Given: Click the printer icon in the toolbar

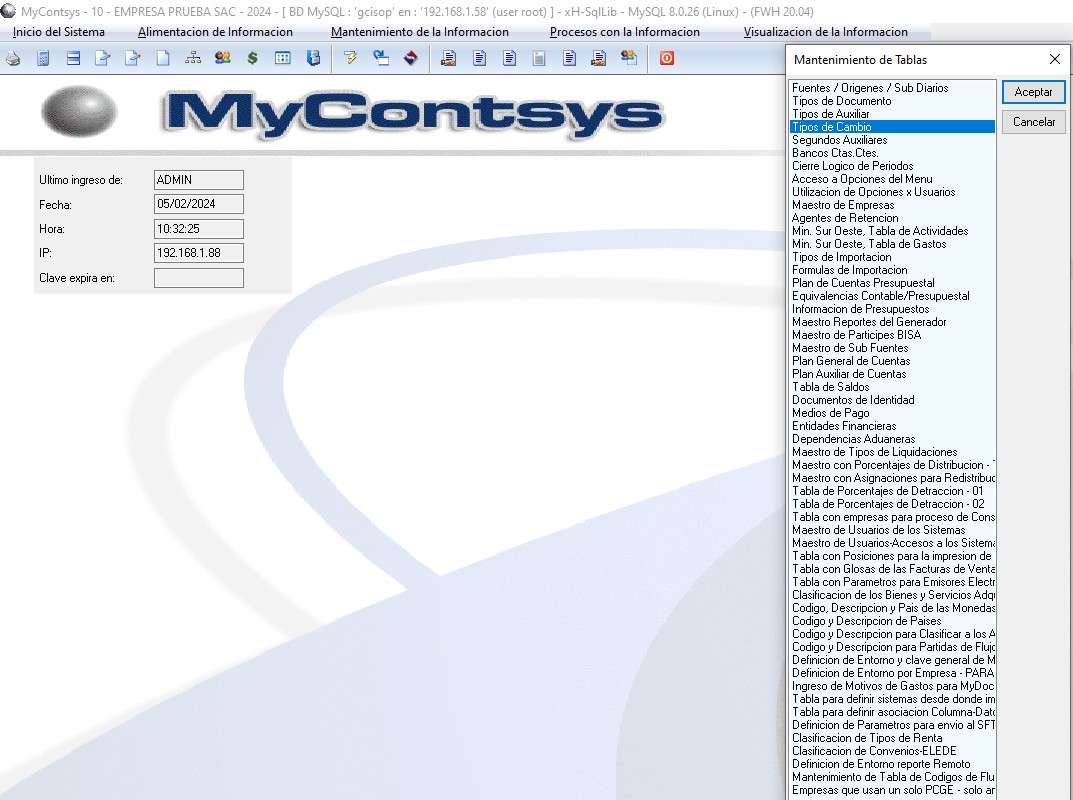Looking at the screenshot, I should 13,58.
